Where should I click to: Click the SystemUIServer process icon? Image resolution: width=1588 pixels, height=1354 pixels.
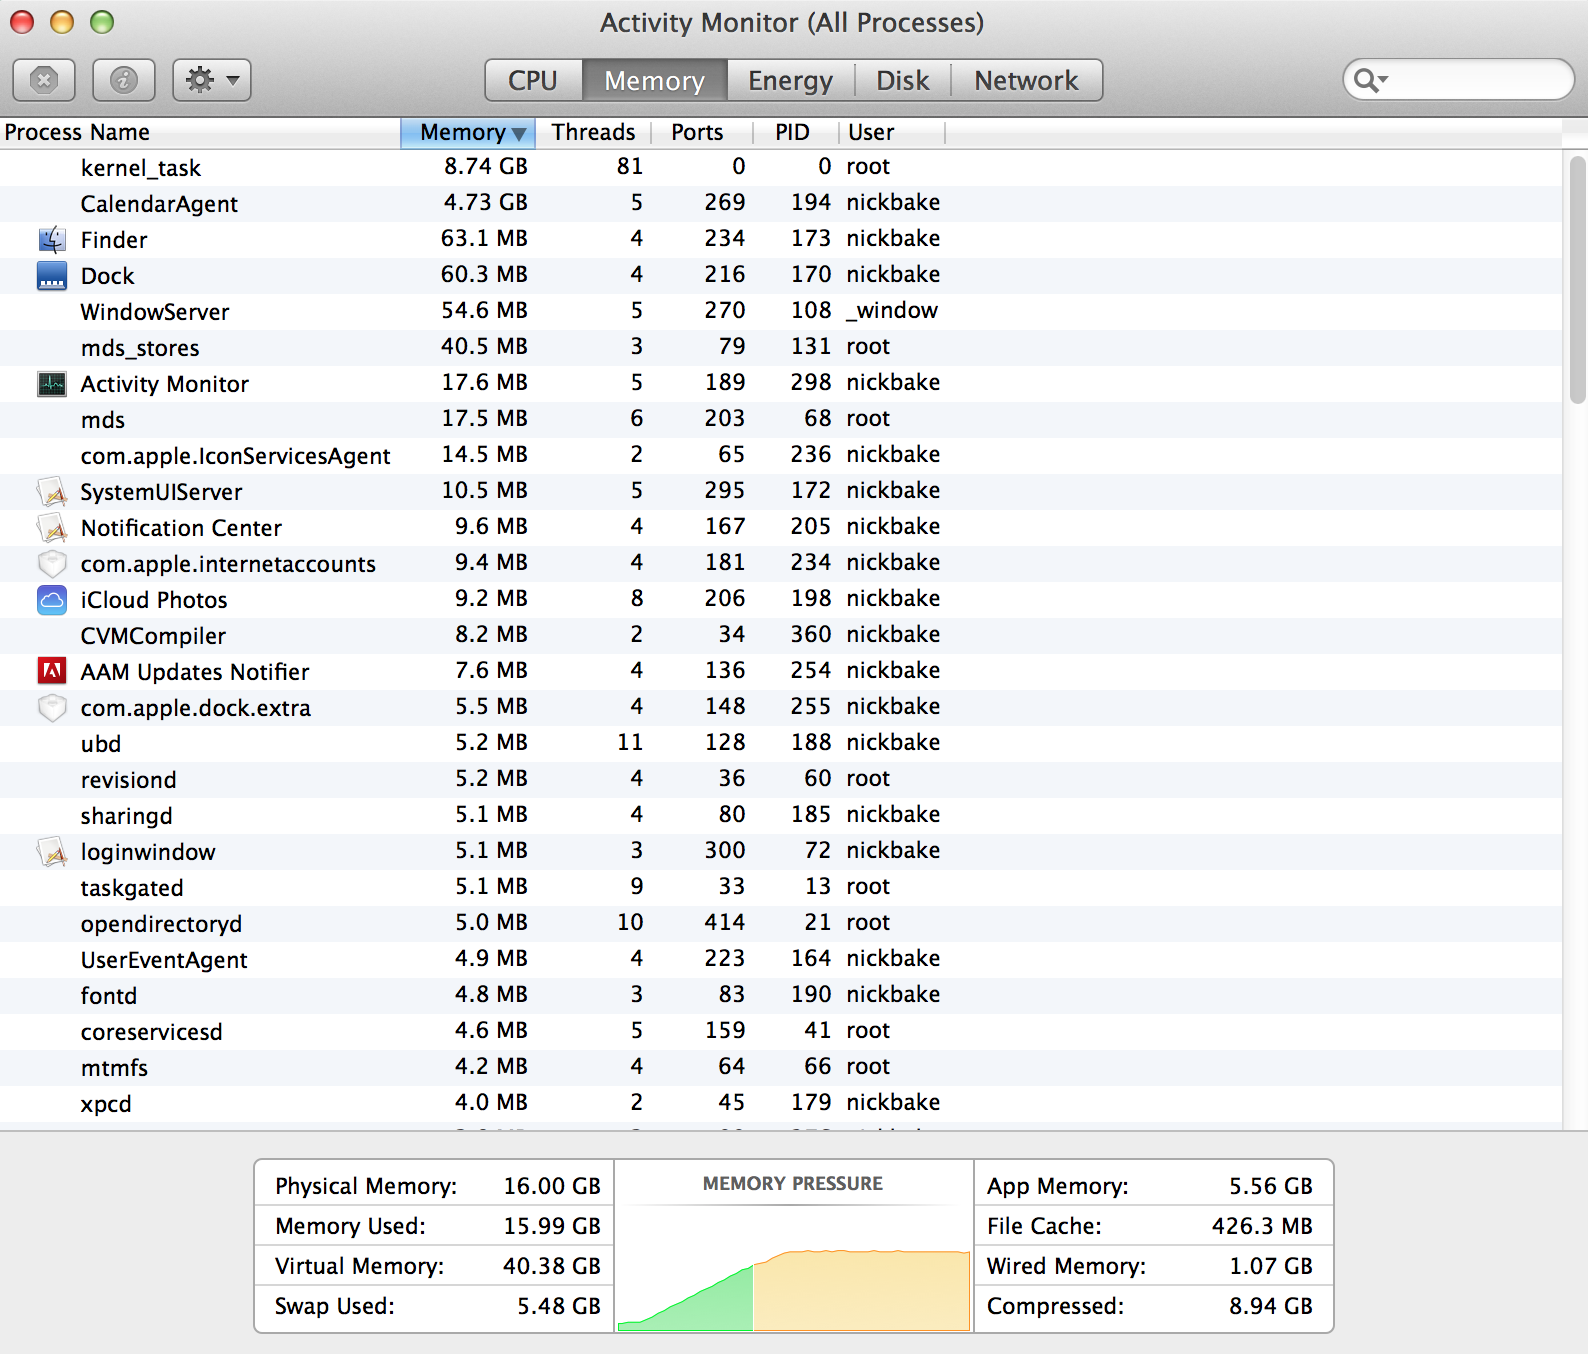[x=52, y=492]
